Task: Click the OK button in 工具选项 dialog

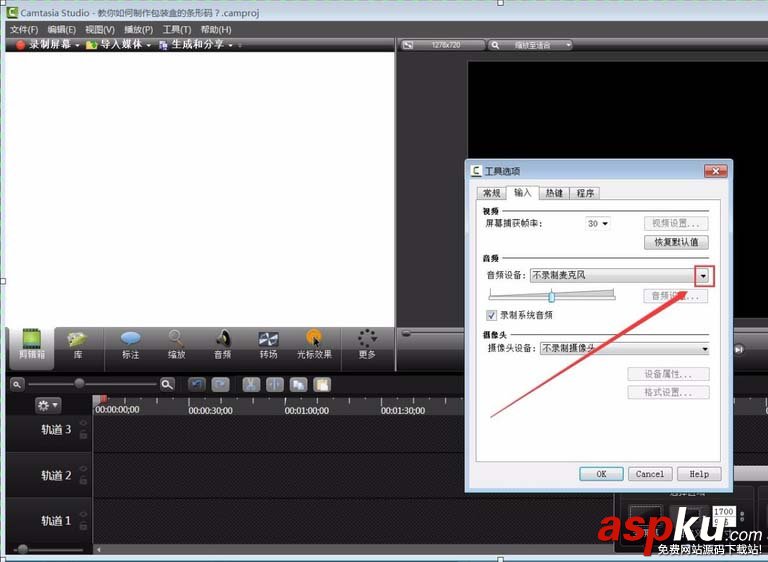Action: 601,474
